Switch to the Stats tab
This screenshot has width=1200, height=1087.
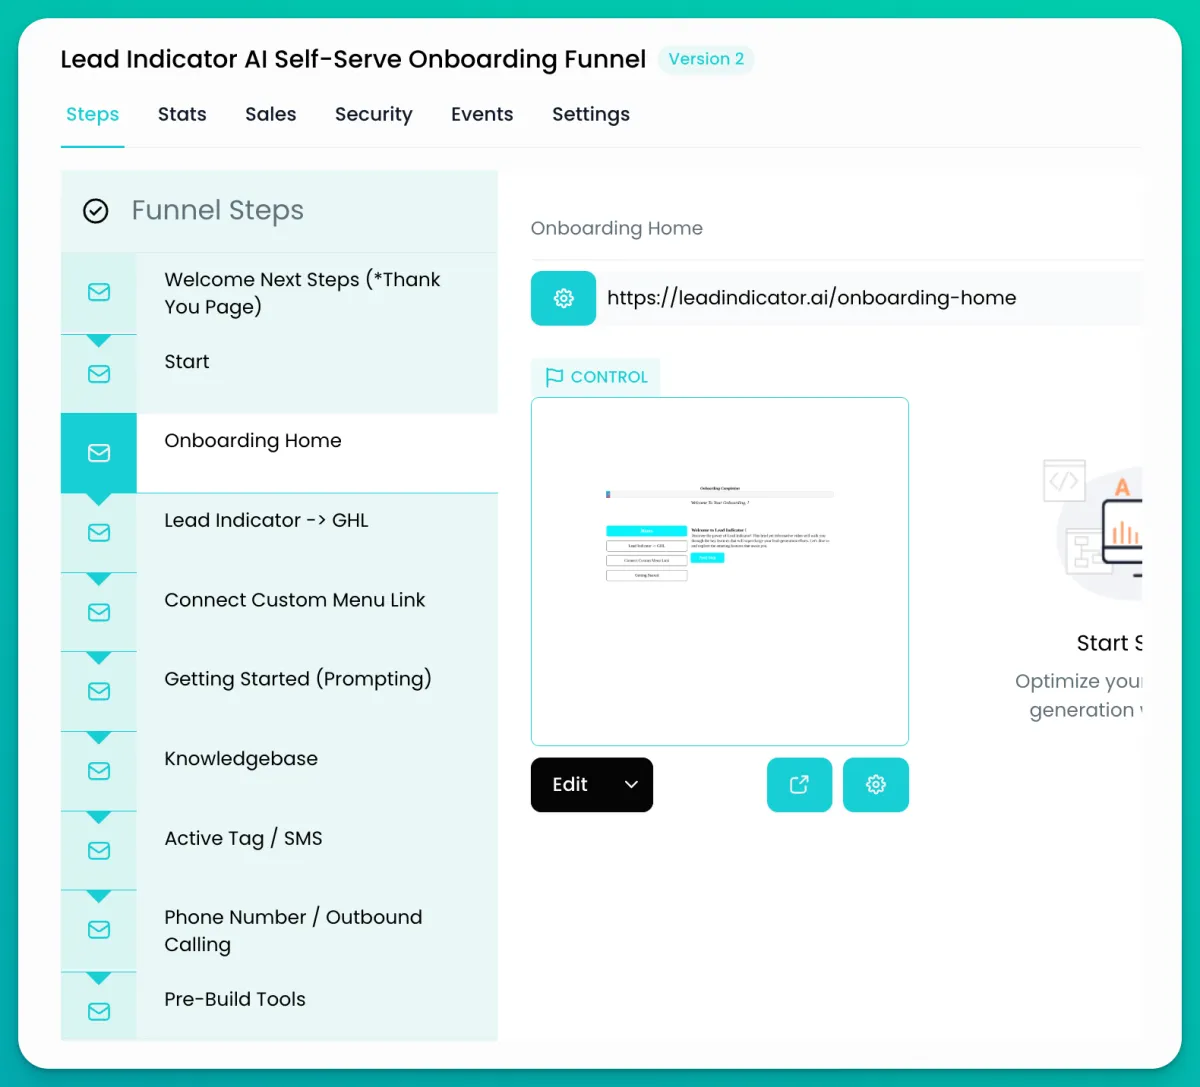182,115
